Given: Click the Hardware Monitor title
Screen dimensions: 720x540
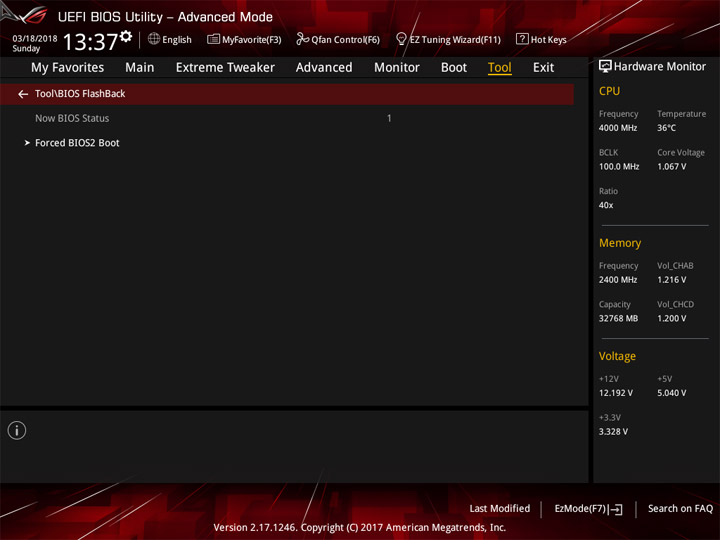Looking at the screenshot, I should [660, 67].
